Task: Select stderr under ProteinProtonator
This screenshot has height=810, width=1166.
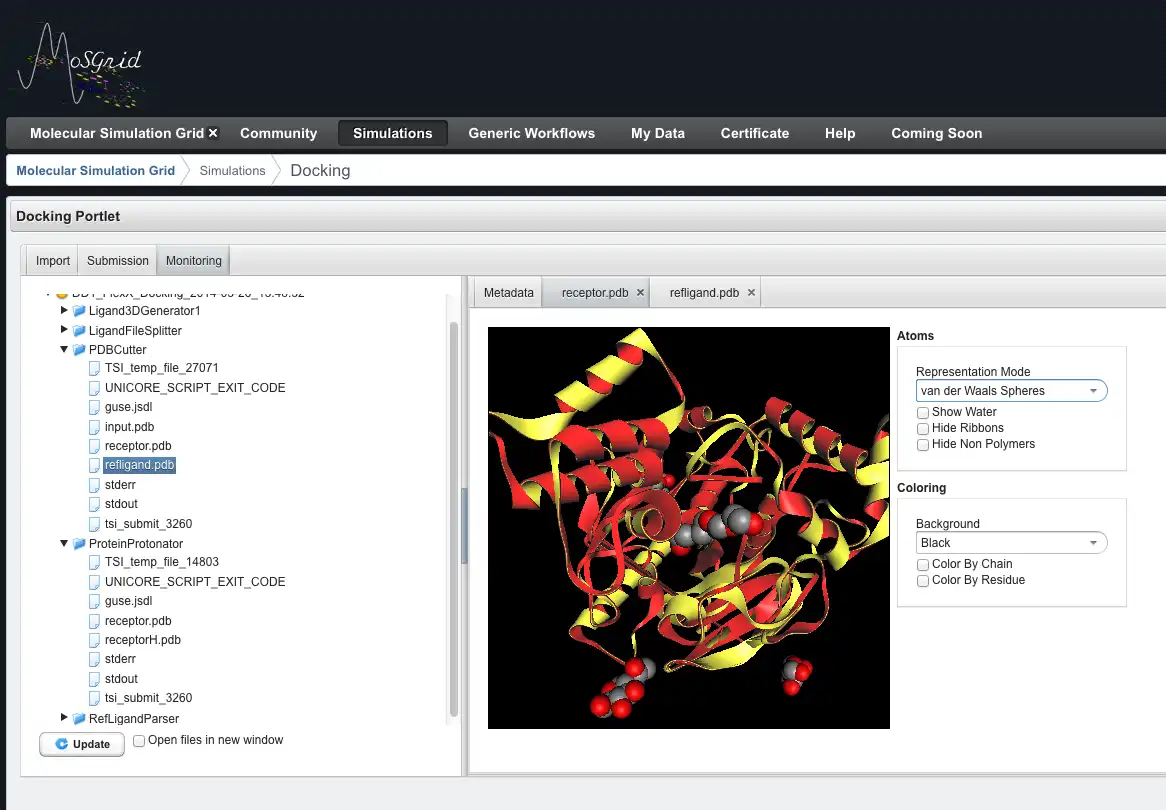Action: tap(120, 659)
